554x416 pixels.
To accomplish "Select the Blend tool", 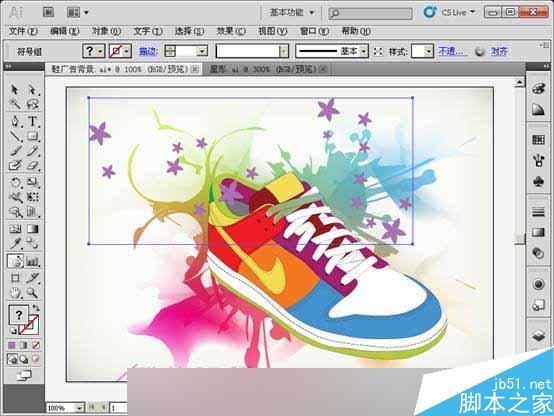I will [x=32, y=243].
